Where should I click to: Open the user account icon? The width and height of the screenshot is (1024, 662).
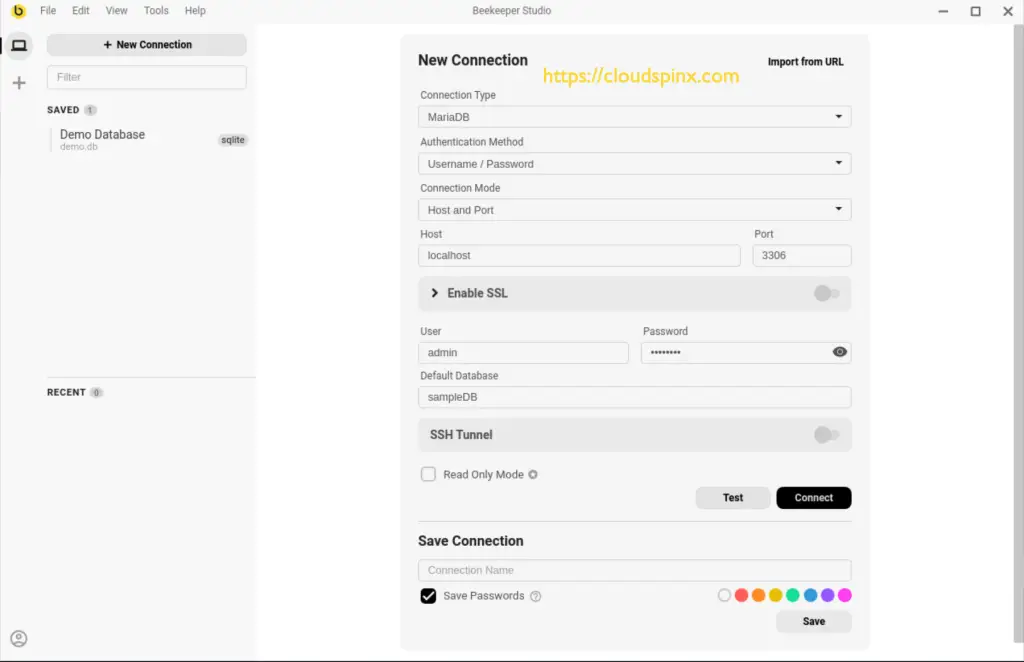(x=18, y=639)
